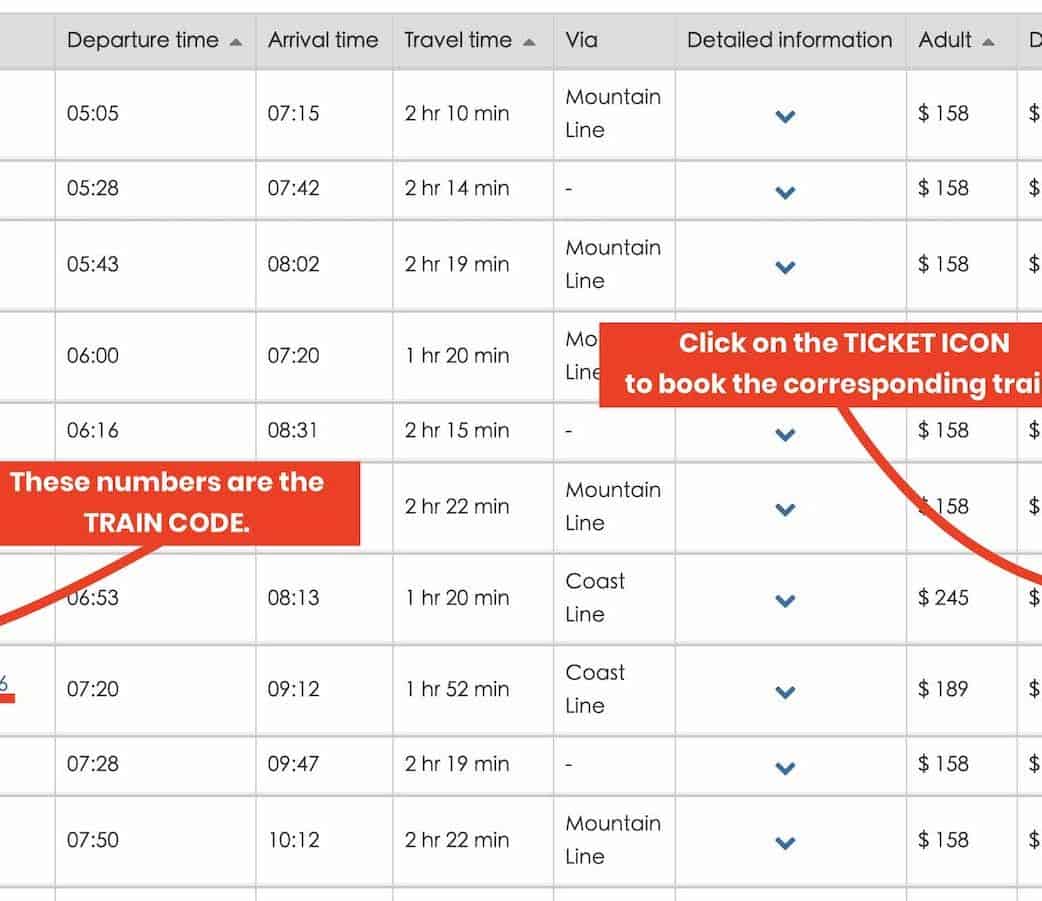Show detailed information for the 05:28 train
1042x901 pixels.
tap(786, 191)
